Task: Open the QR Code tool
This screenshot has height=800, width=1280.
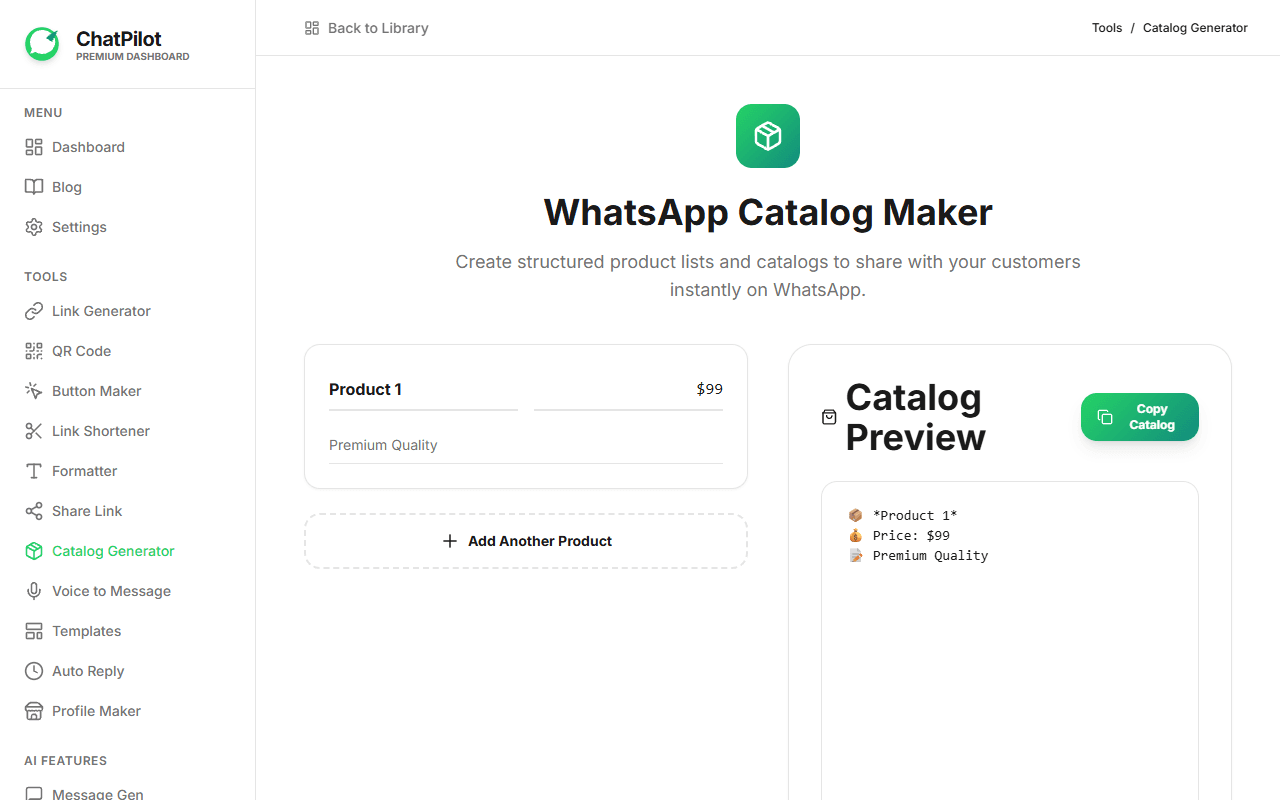Action: [x=83, y=351]
